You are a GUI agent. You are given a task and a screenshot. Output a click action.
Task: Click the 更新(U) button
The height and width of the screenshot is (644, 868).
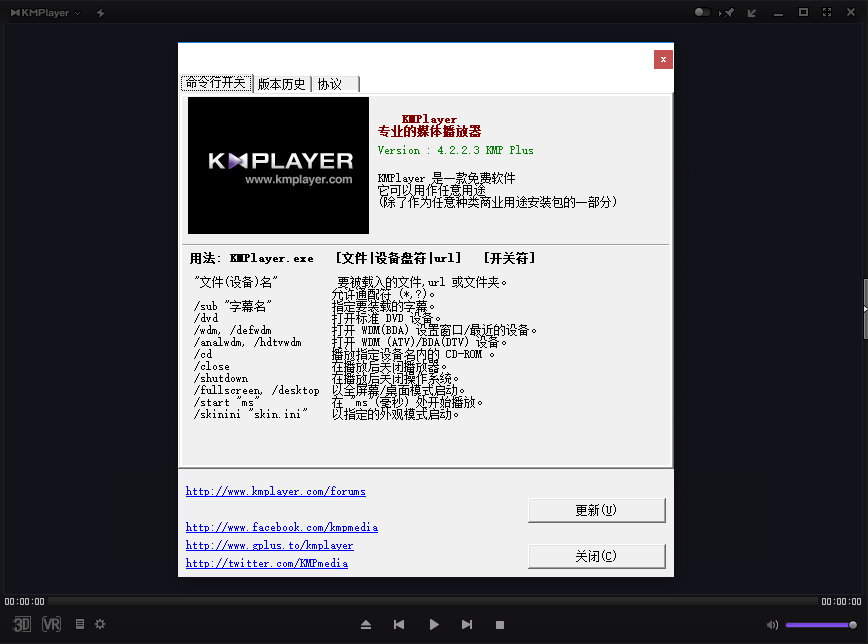(x=596, y=510)
